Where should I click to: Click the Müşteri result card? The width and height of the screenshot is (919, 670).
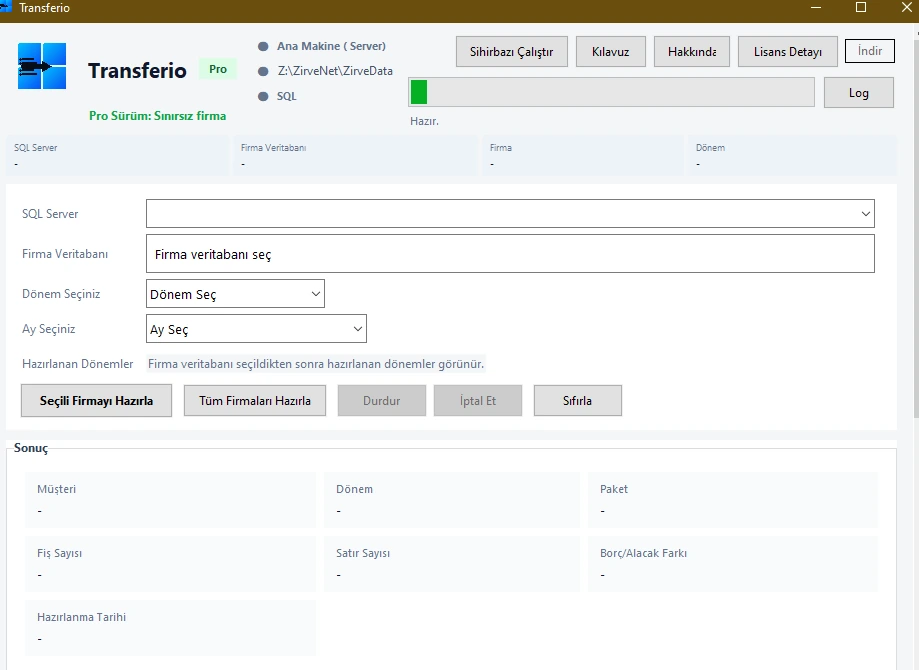click(171, 500)
